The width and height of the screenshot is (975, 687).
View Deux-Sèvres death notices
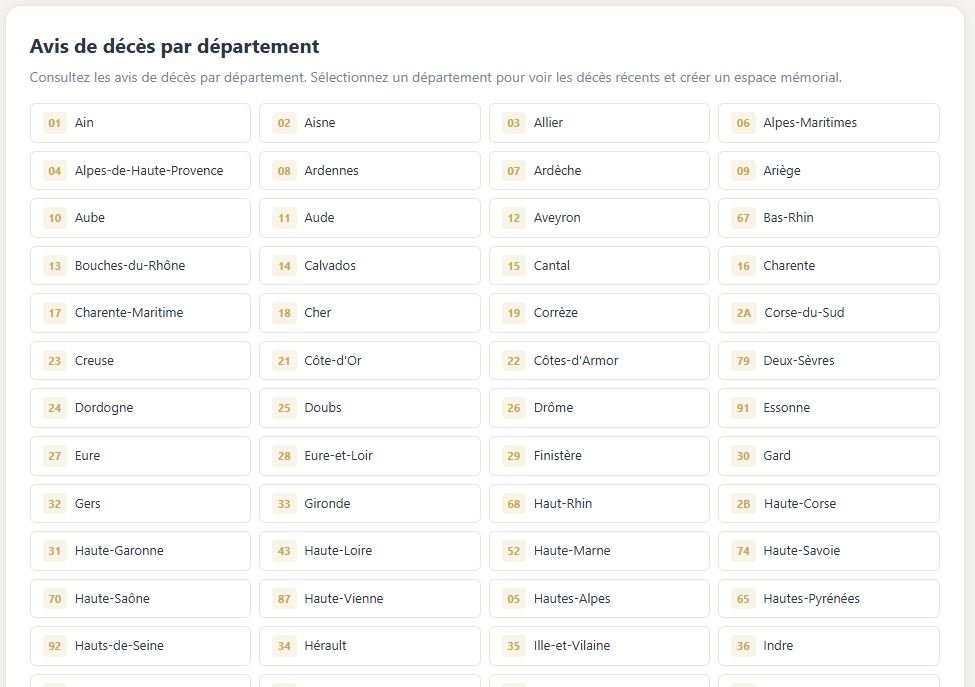[828, 360]
